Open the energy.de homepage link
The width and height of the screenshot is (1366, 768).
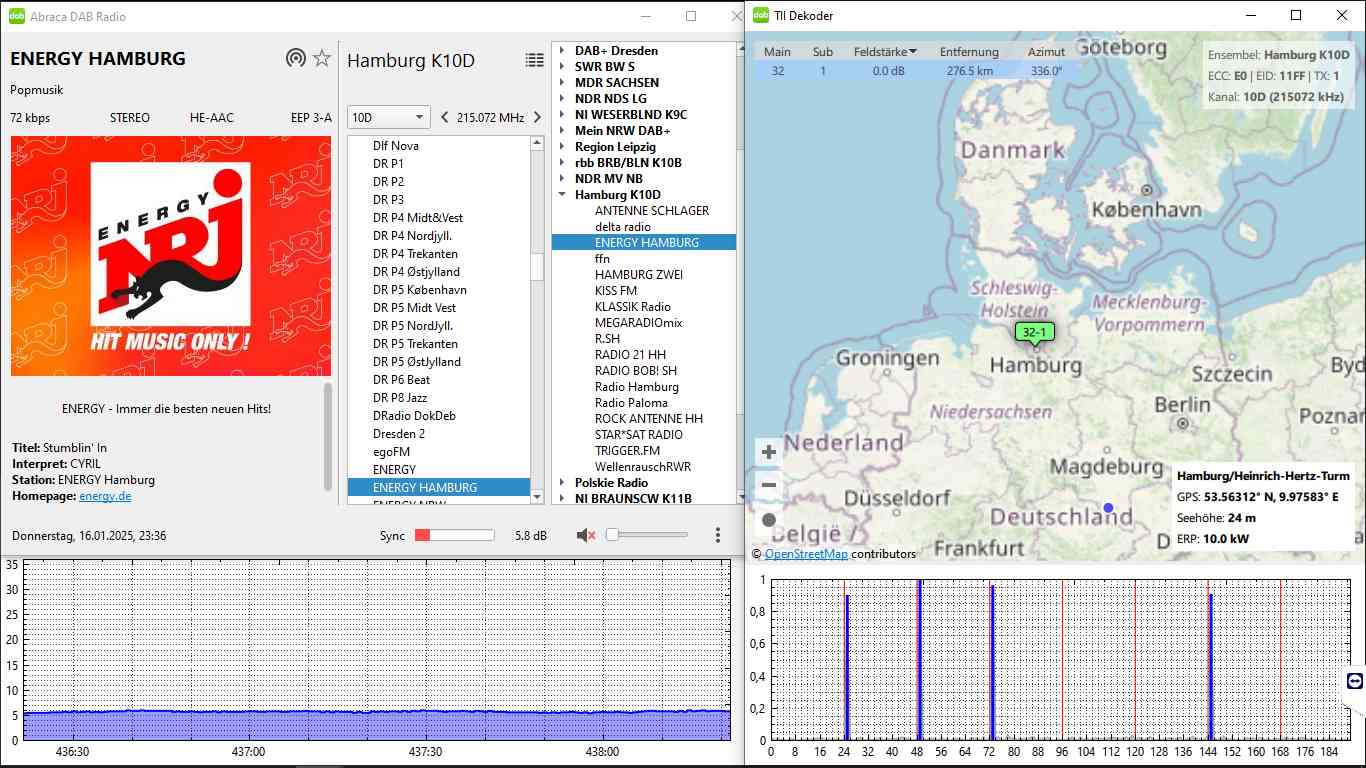click(x=105, y=496)
